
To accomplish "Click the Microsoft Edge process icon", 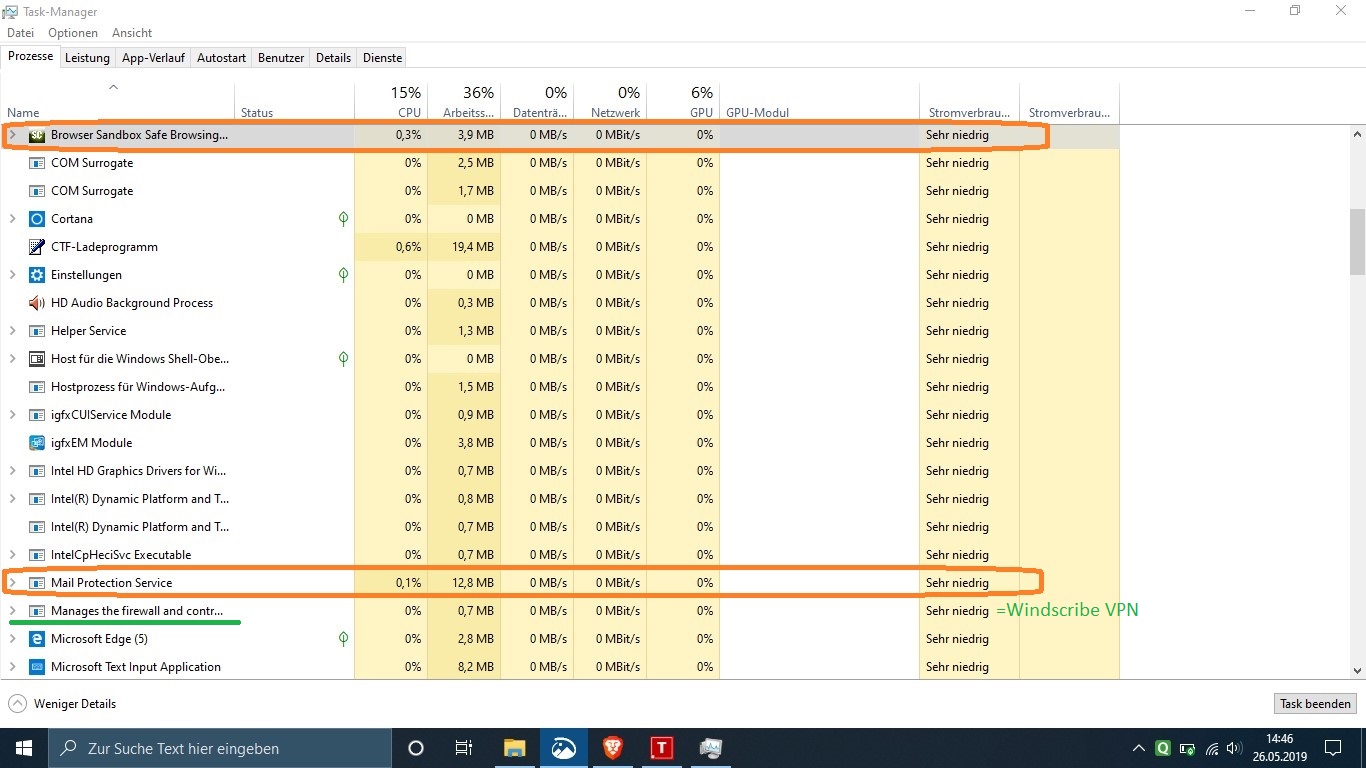I will coord(37,639).
